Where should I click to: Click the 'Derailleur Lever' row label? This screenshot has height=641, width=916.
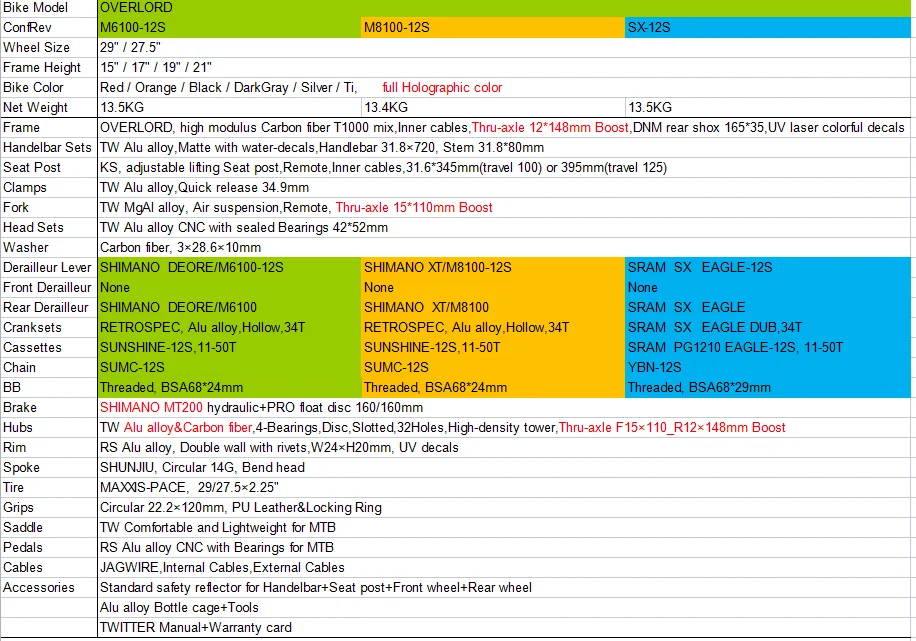pos(48,268)
